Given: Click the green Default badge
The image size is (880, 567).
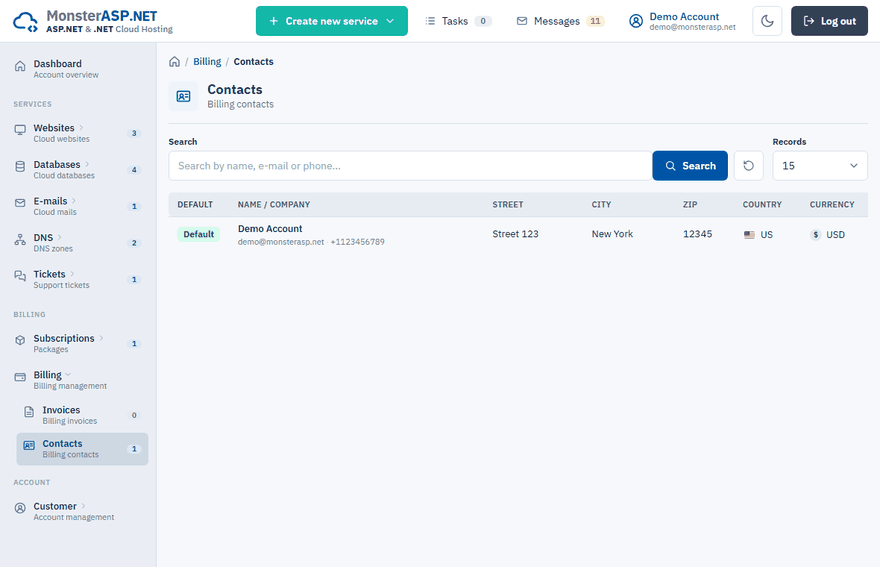Looking at the screenshot, I should point(199,234).
